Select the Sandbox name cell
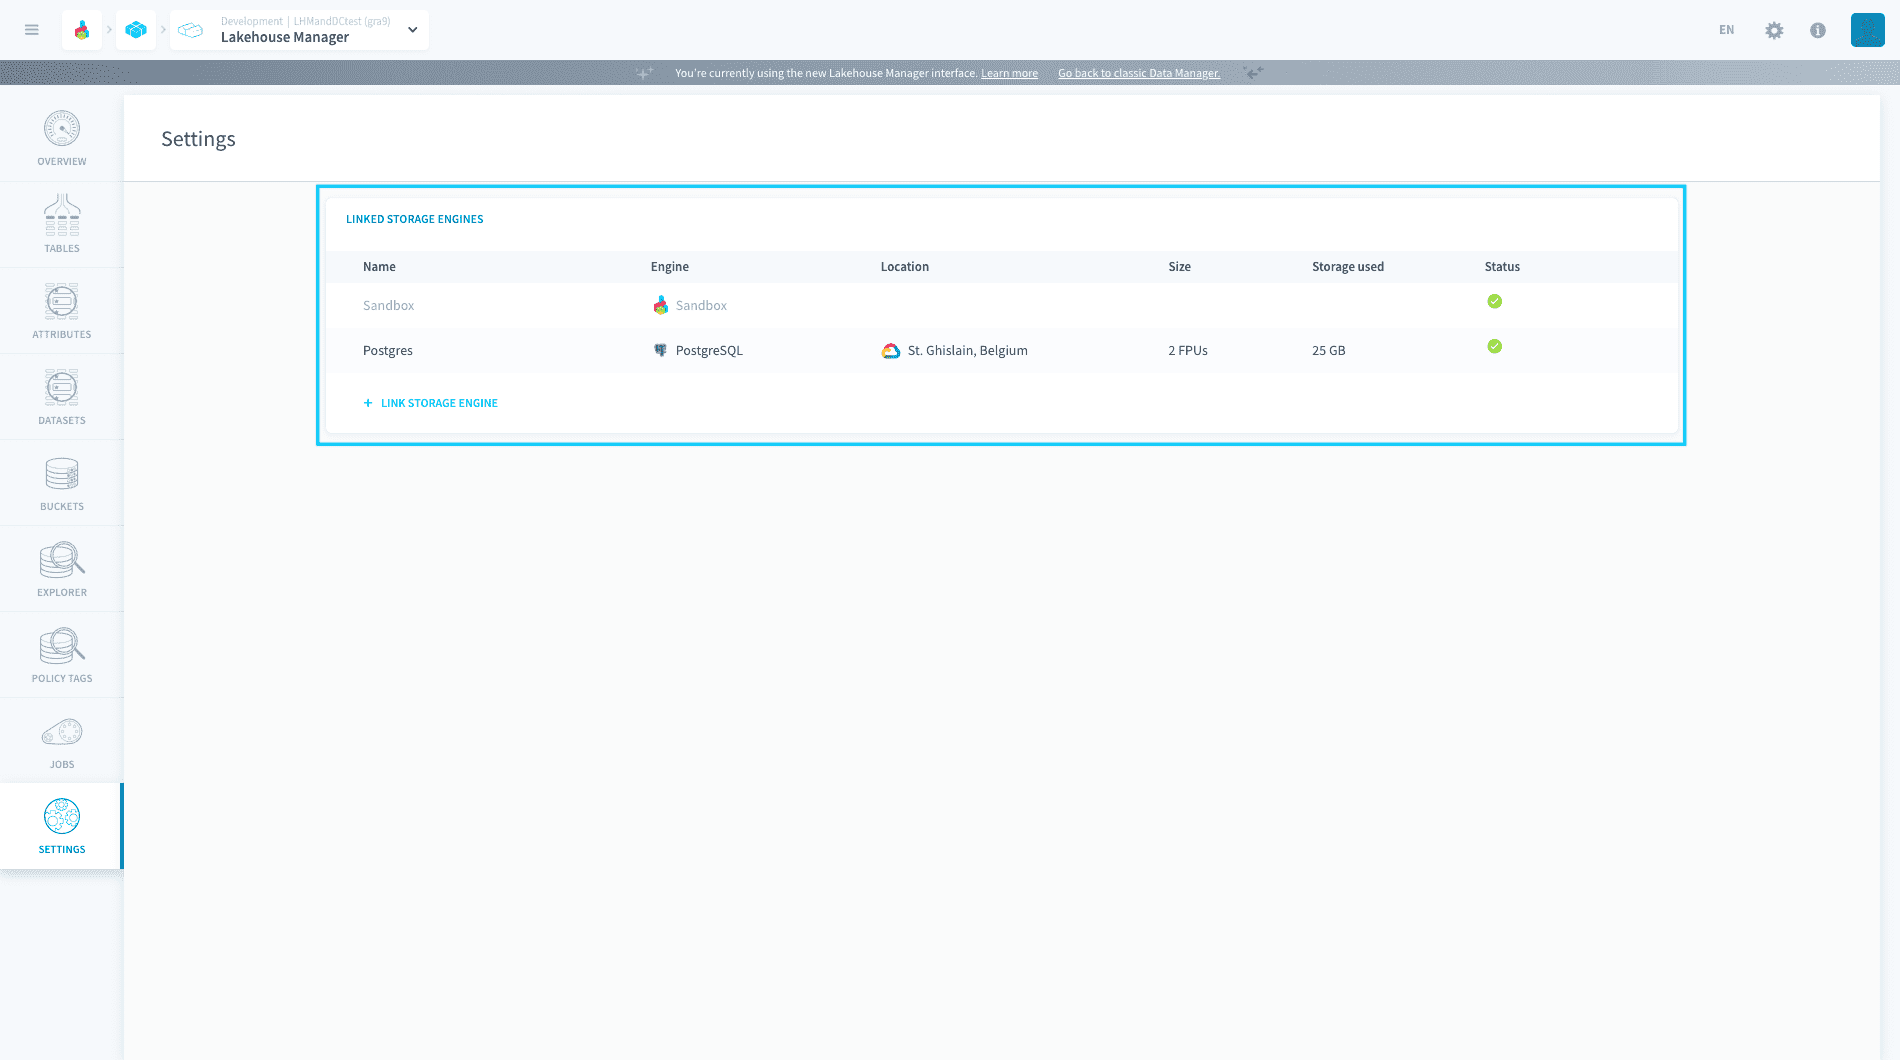Screen dimensions: 1900x1060 tap(388, 306)
